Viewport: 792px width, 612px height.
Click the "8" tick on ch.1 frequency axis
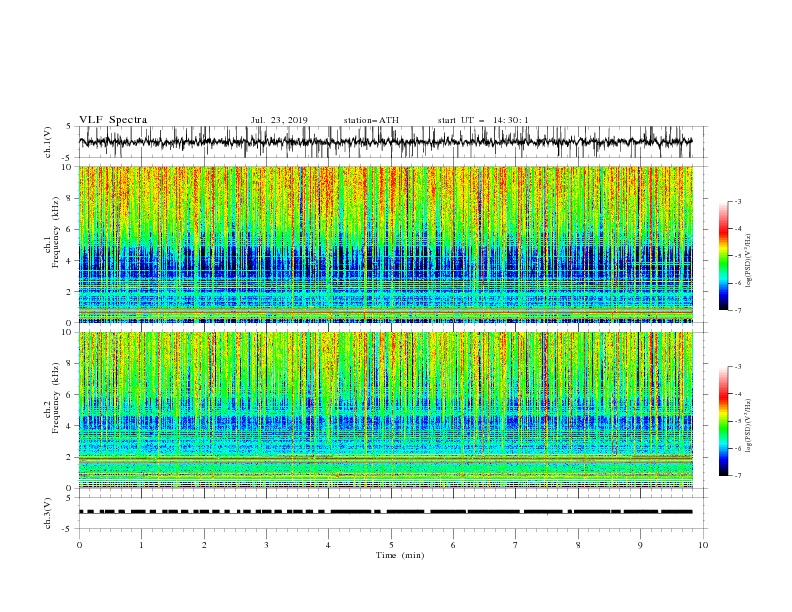pos(70,198)
